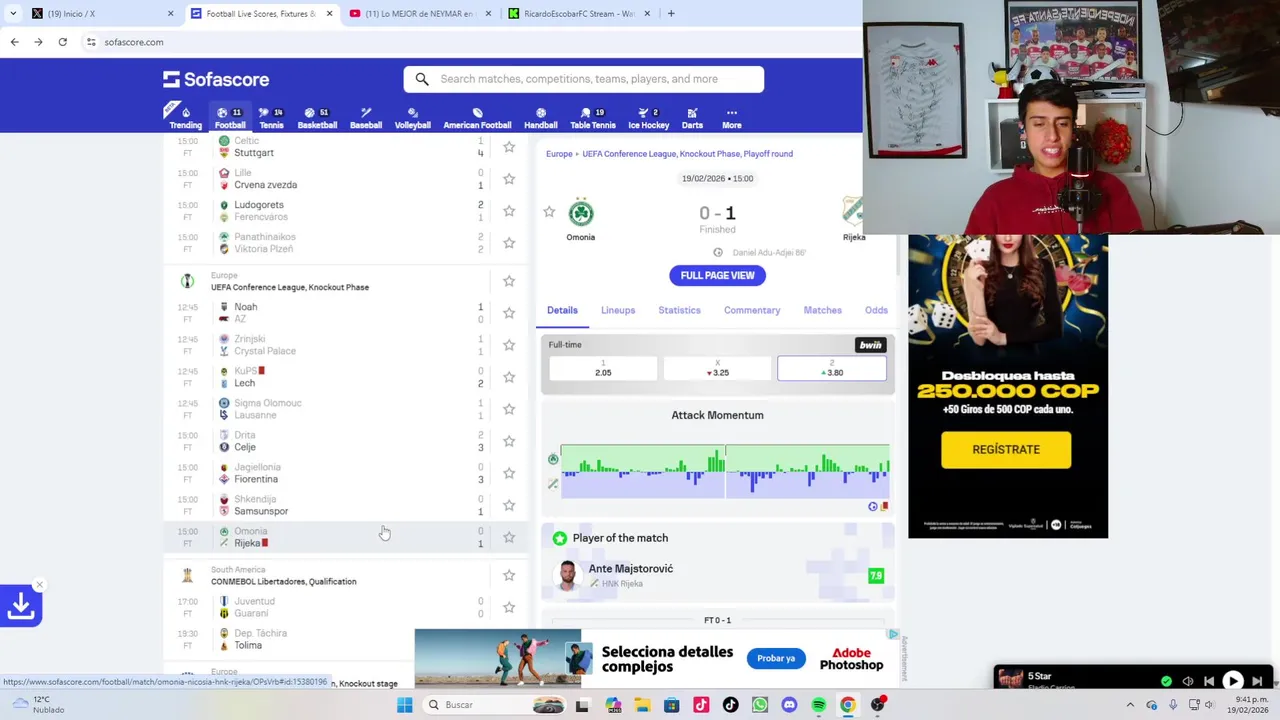Click the download arrow floating icon
This screenshot has height=720, width=1280.
pos(20,606)
